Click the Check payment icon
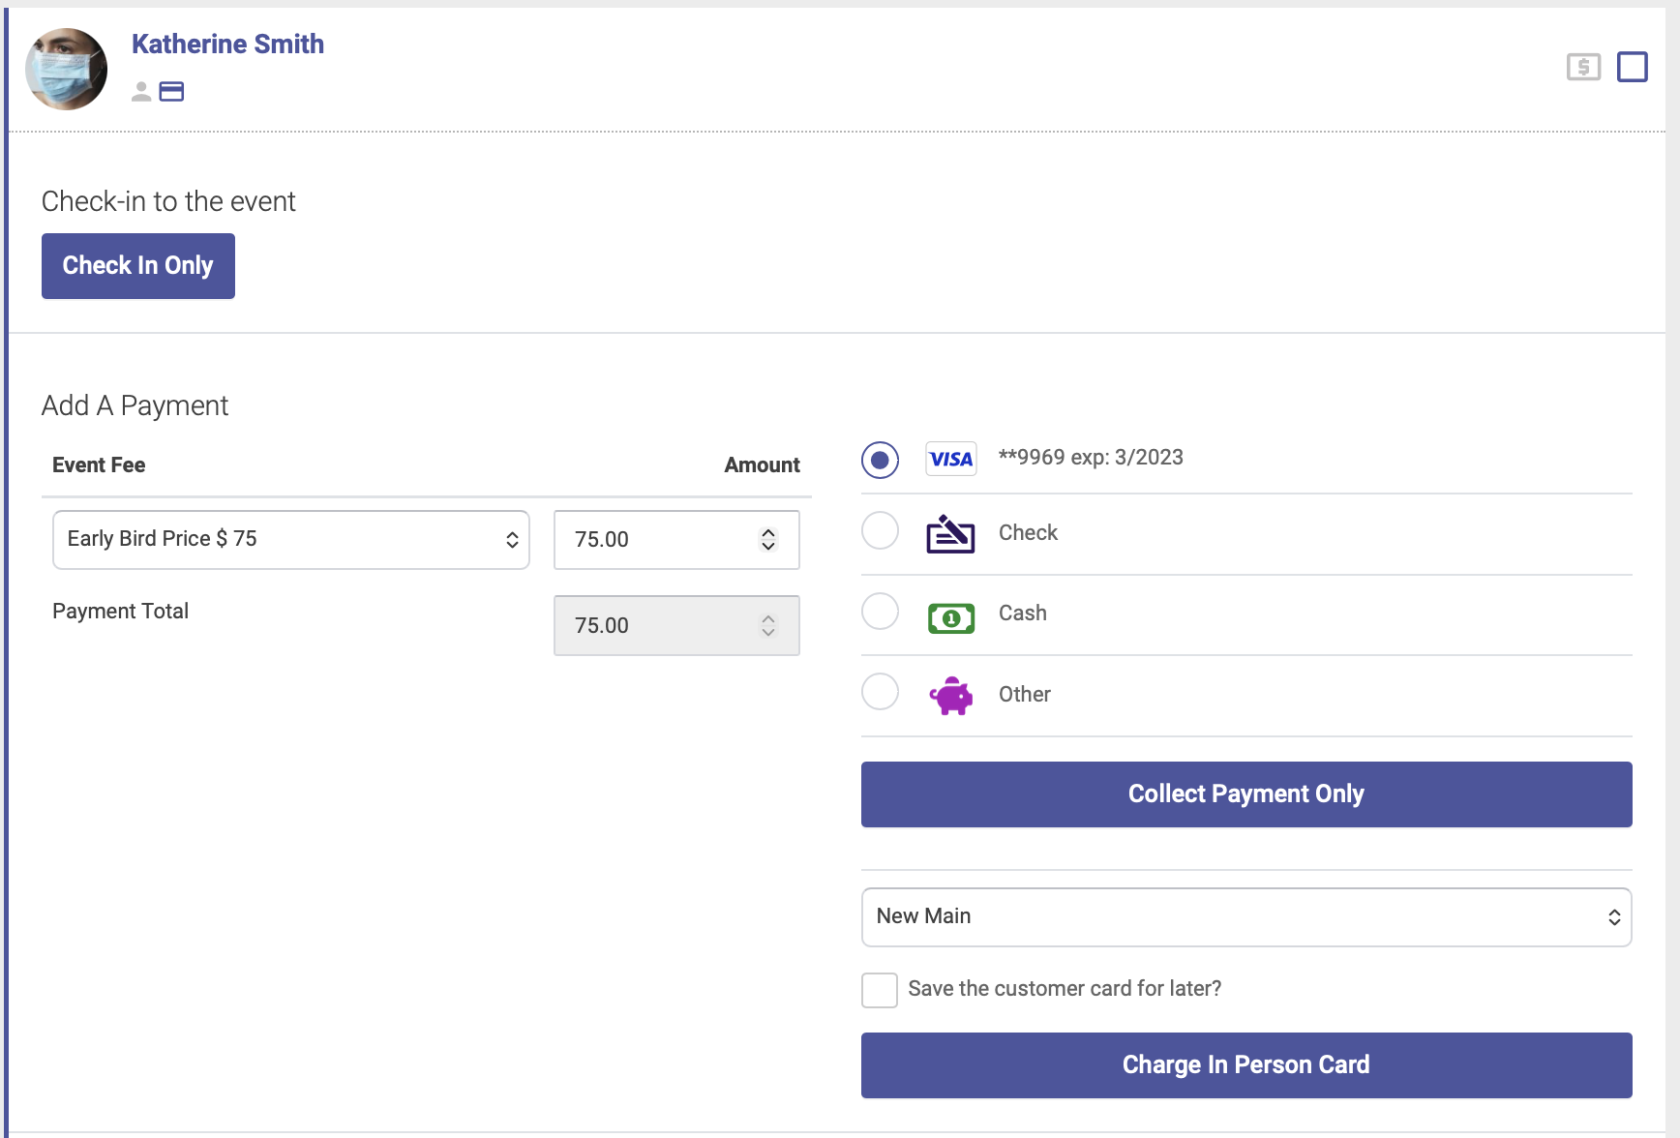 pos(950,534)
